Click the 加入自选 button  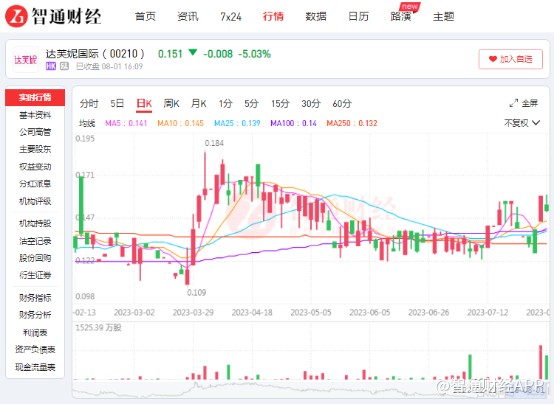pyautogui.click(x=511, y=59)
